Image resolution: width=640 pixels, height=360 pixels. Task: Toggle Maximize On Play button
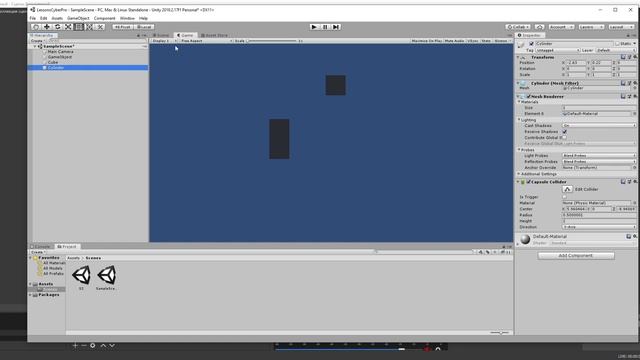(427, 41)
